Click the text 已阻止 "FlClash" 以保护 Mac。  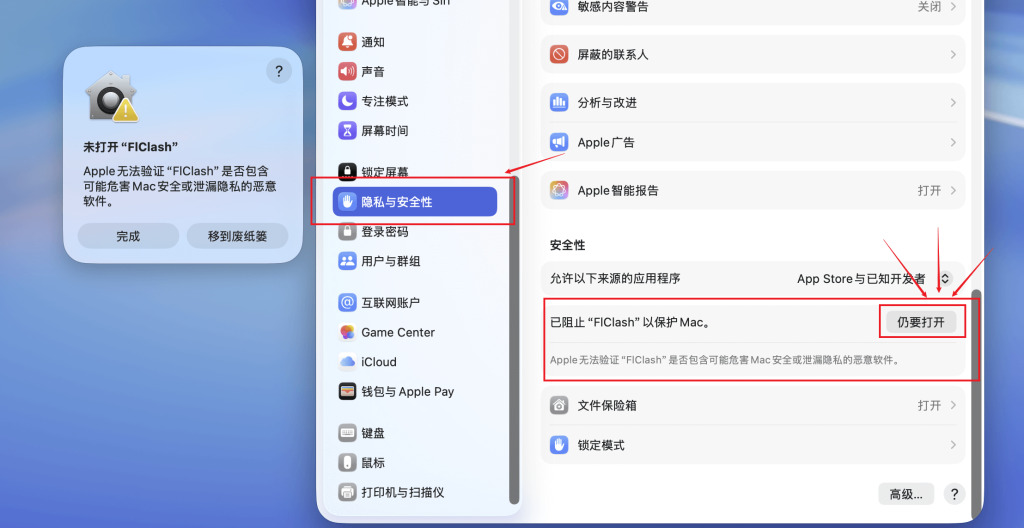630,322
